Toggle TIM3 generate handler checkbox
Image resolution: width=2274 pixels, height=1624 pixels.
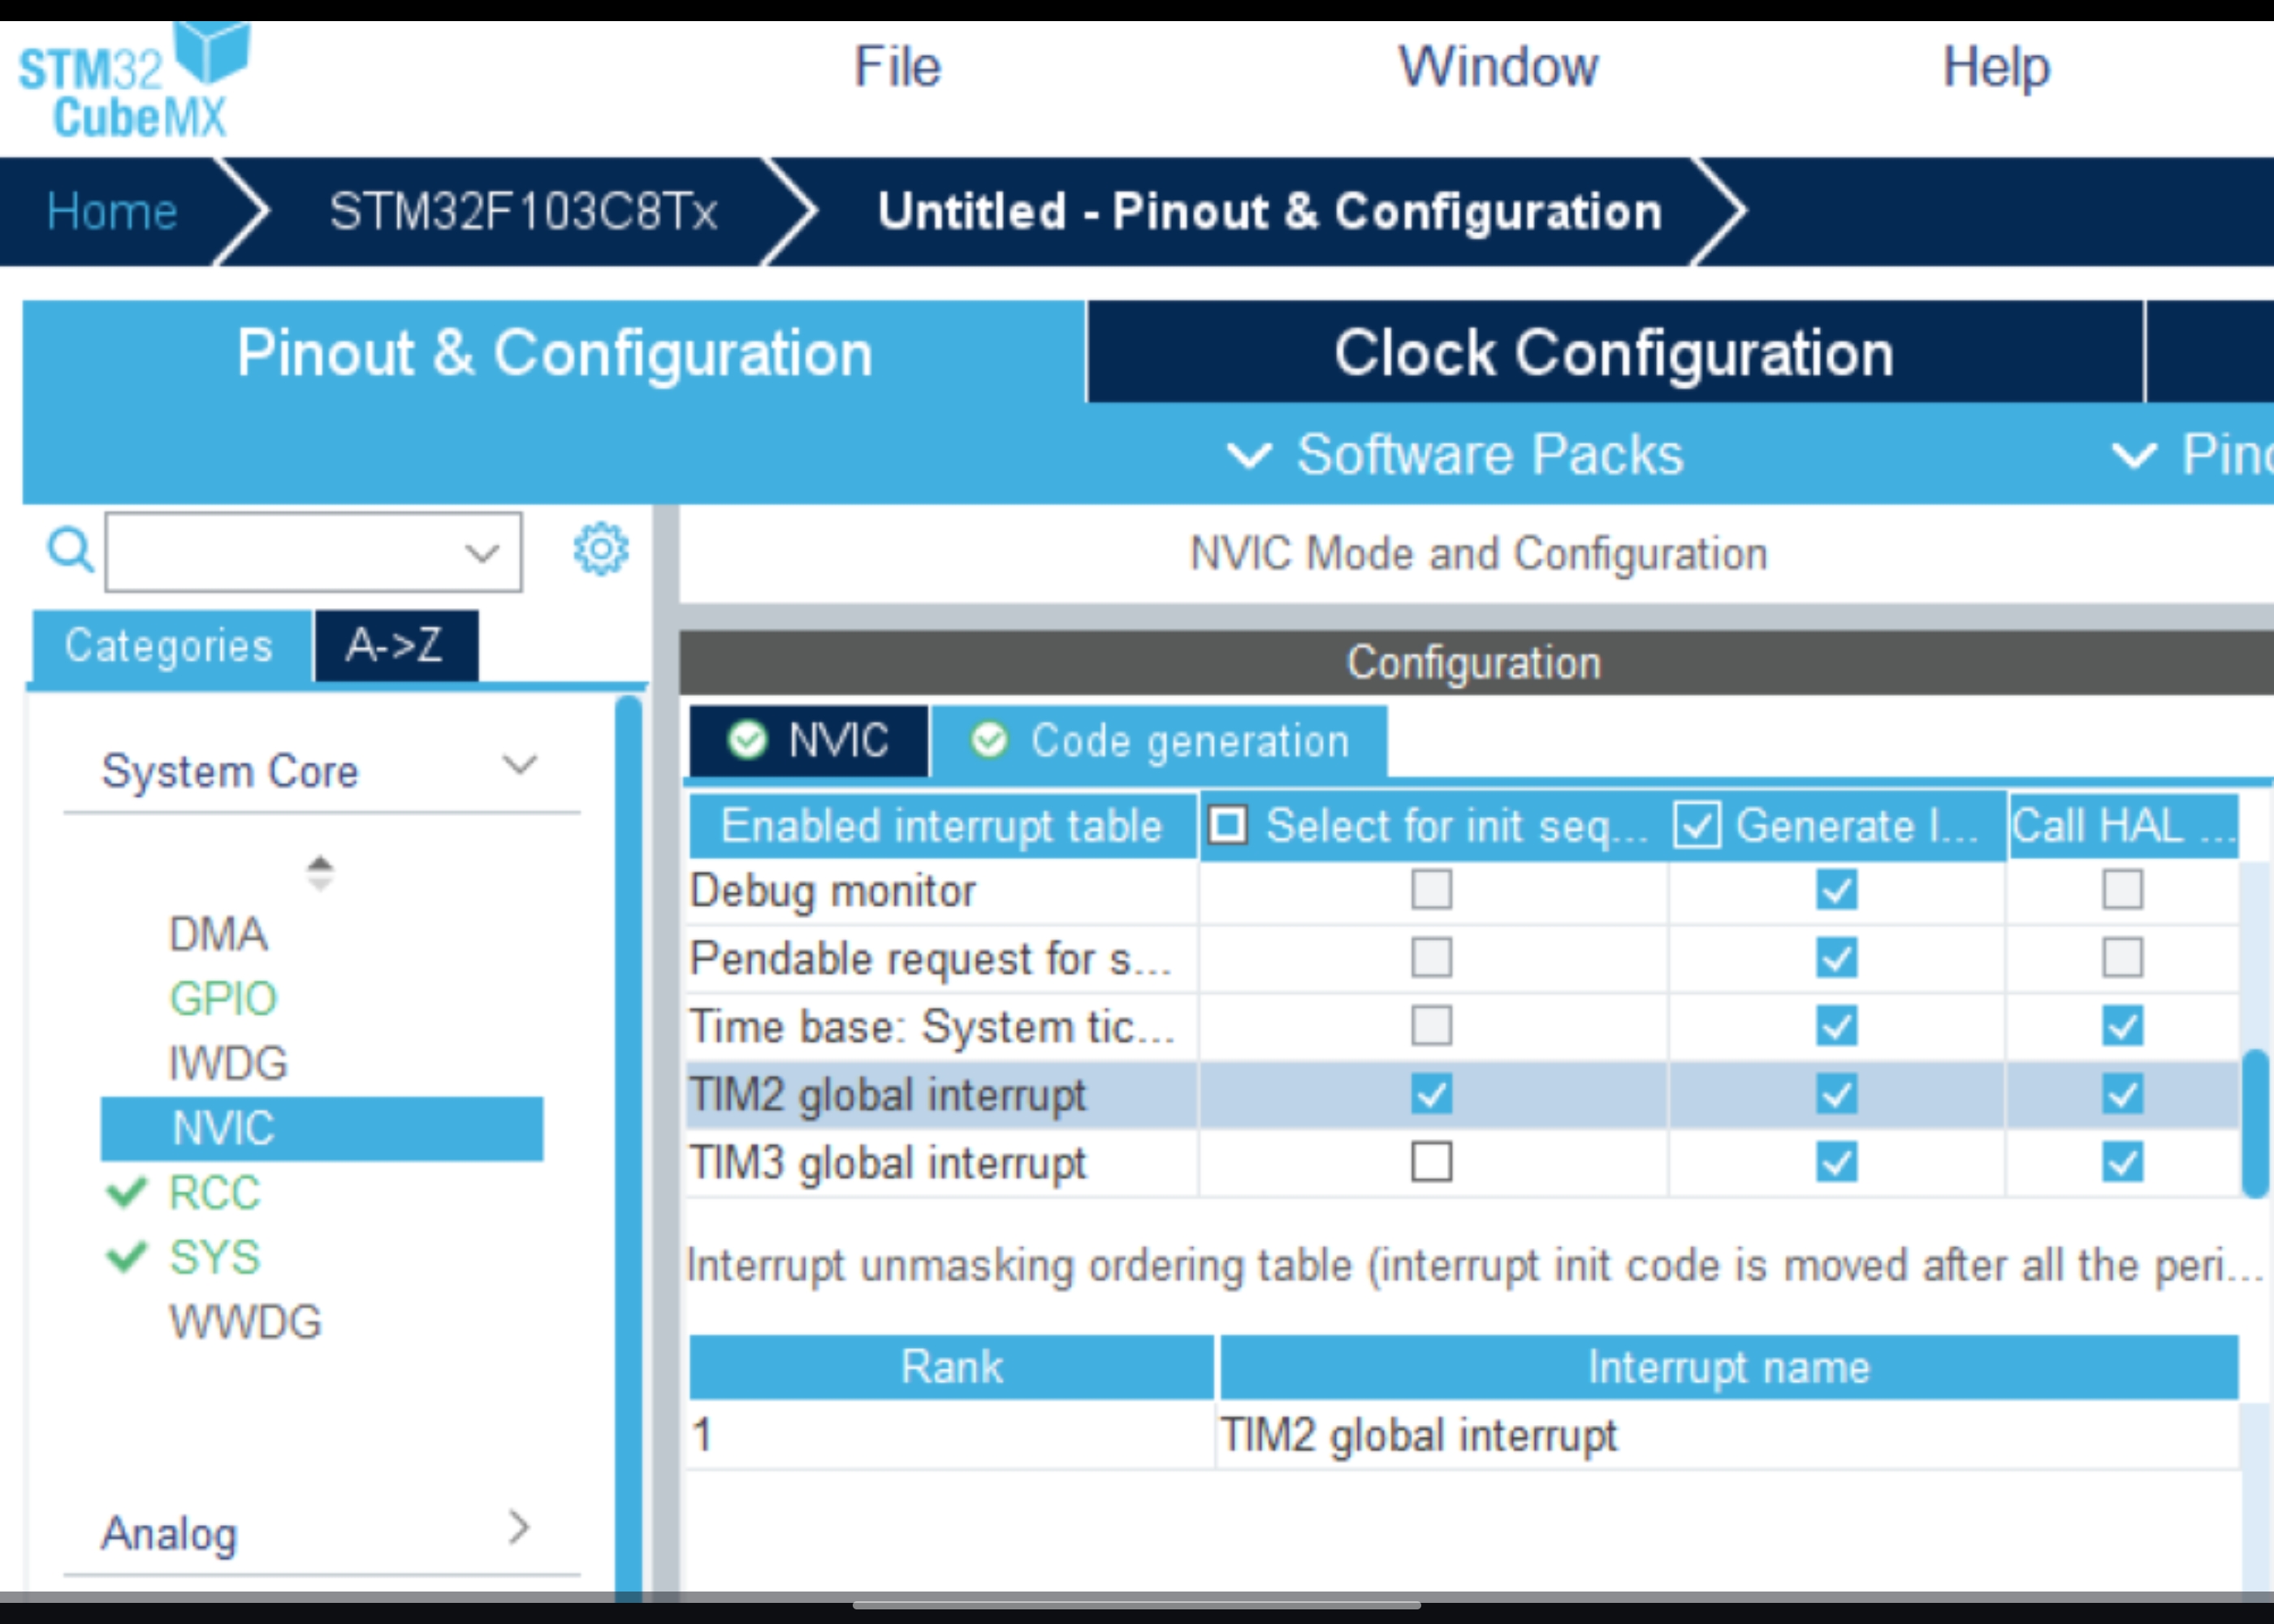point(1837,1162)
